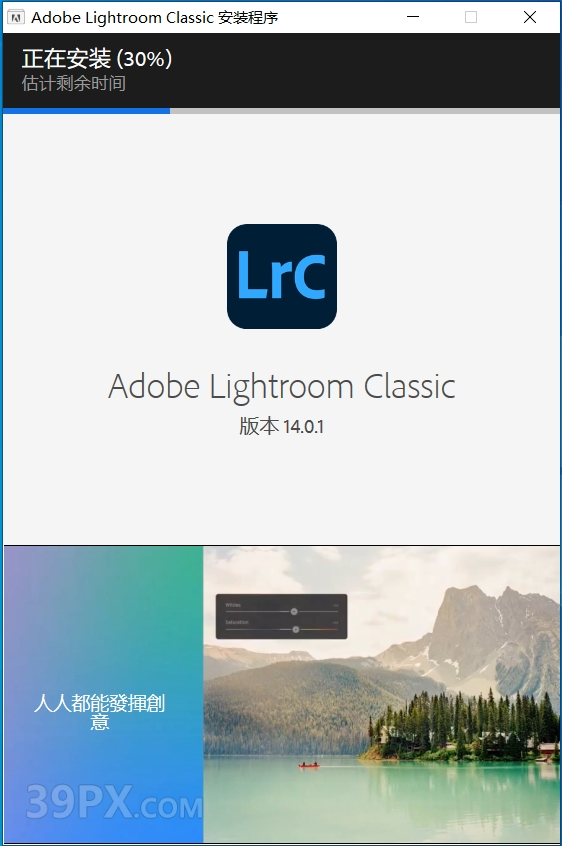Click the Adobe icon in title bar
Viewport: 562px width, 846px height.
click(15, 18)
